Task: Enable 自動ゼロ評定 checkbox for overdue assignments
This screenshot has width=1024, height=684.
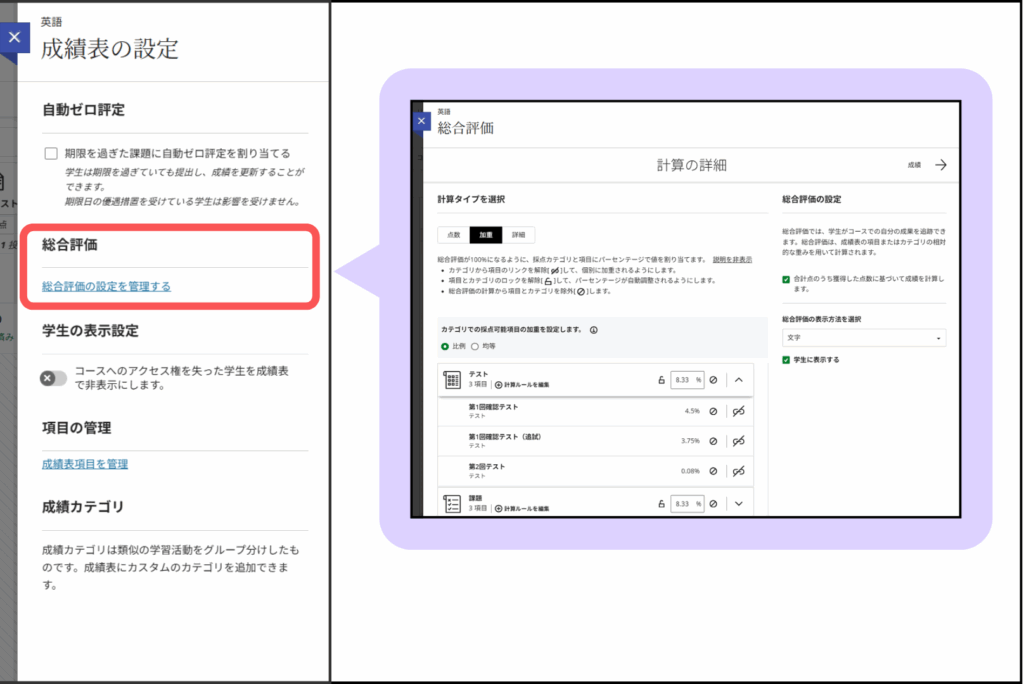Action: point(51,154)
